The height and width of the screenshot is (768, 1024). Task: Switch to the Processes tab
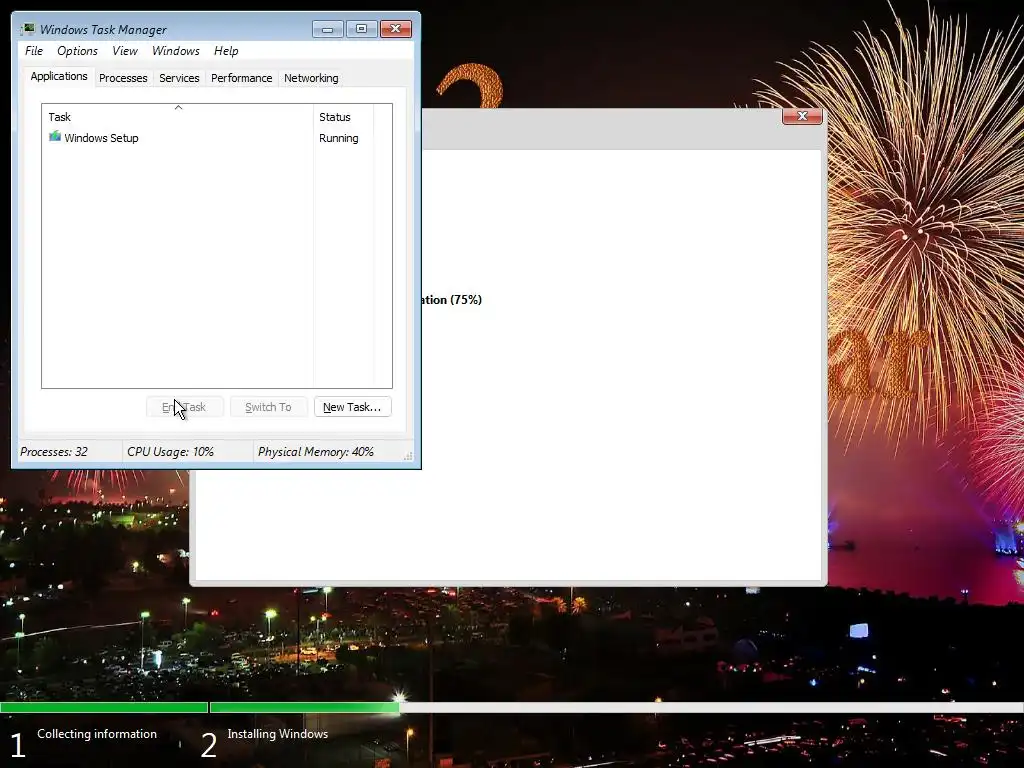(123, 78)
